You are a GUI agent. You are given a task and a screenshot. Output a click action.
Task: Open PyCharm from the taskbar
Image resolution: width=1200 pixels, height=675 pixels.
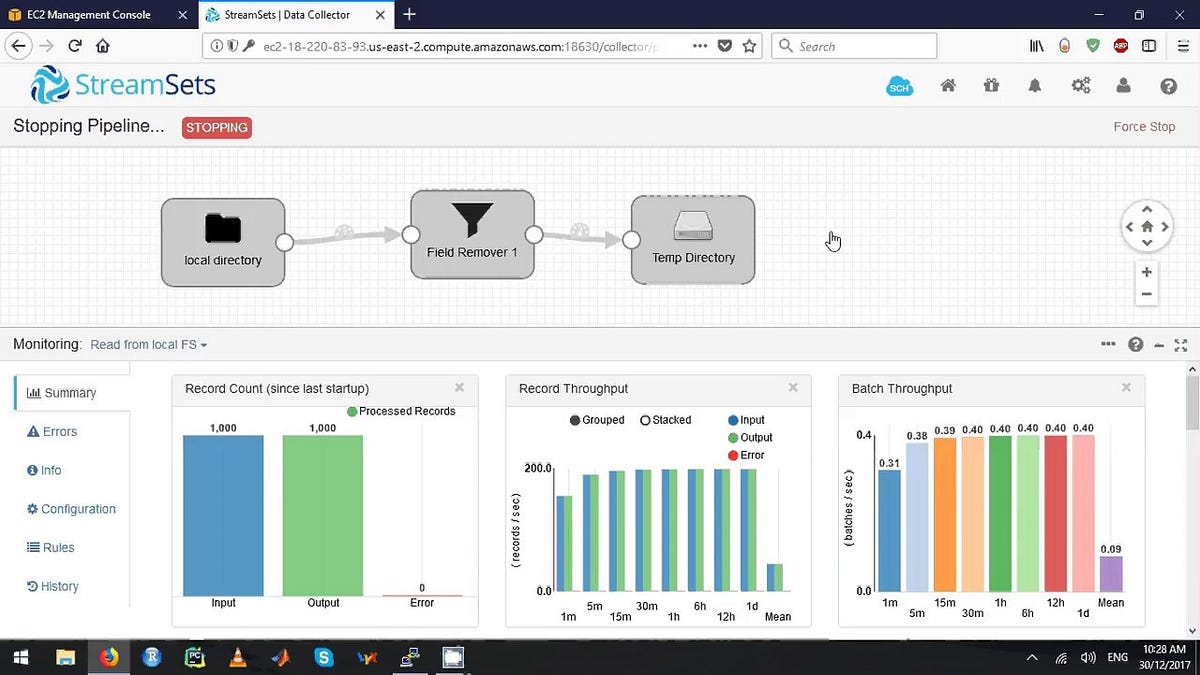coord(195,657)
